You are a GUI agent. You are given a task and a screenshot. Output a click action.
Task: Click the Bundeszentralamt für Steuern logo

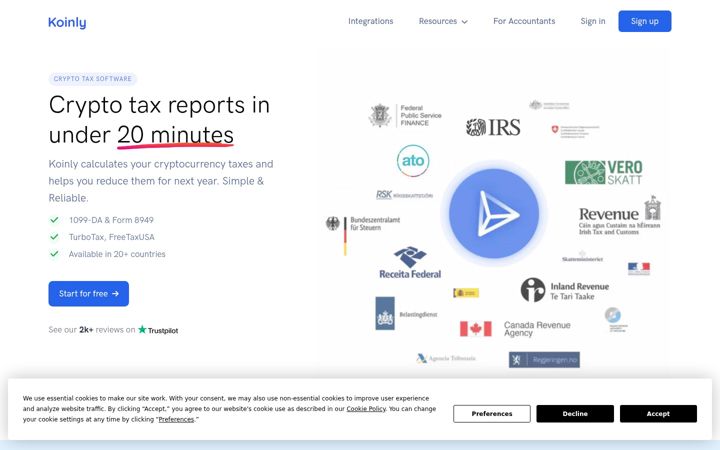(x=363, y=235)
